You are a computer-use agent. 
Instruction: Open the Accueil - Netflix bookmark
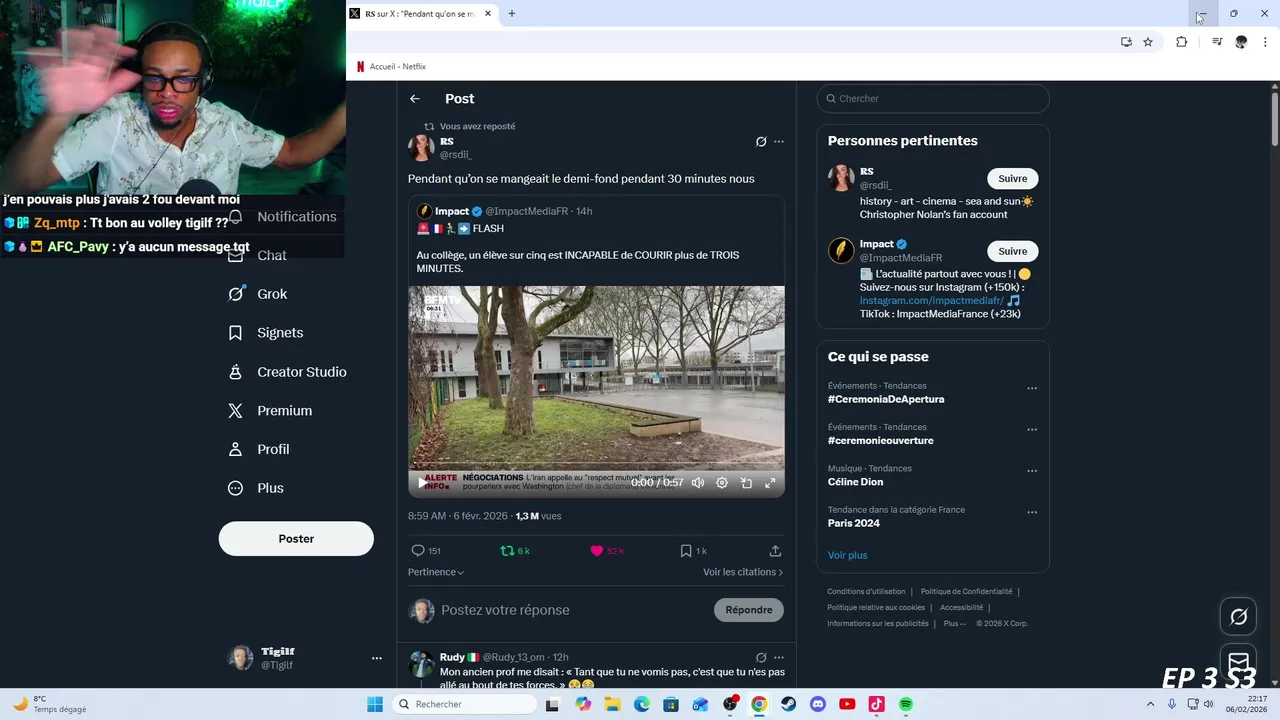click(x=391, y=67)
